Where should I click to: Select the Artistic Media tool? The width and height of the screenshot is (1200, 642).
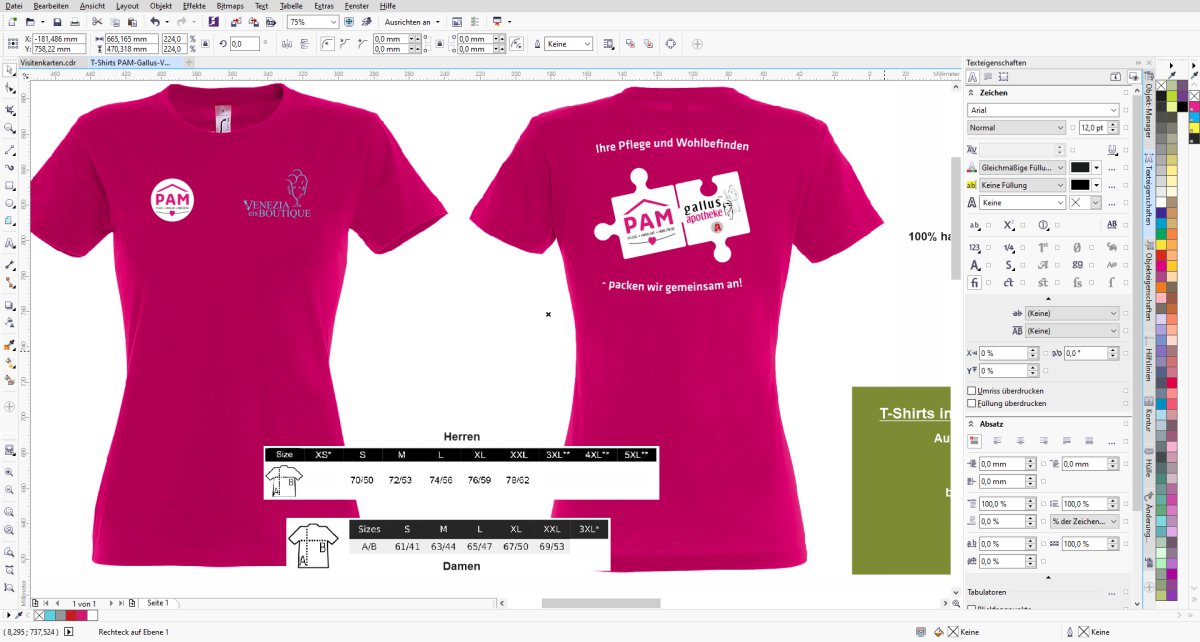coord(9,167)
